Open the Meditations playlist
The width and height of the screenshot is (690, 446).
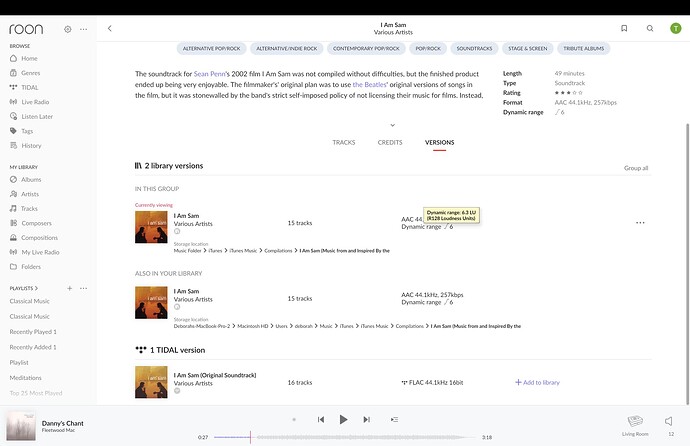pos(26,377)
